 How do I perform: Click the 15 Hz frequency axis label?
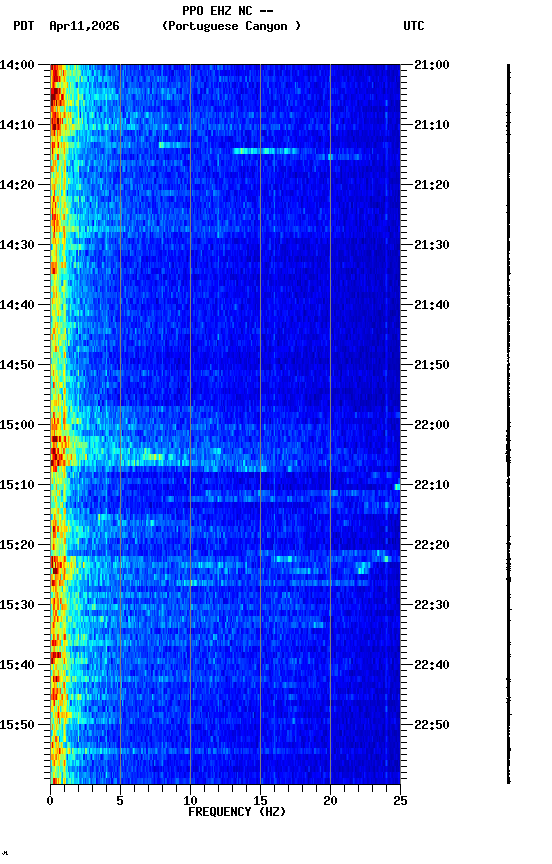[x=260, y=801]
